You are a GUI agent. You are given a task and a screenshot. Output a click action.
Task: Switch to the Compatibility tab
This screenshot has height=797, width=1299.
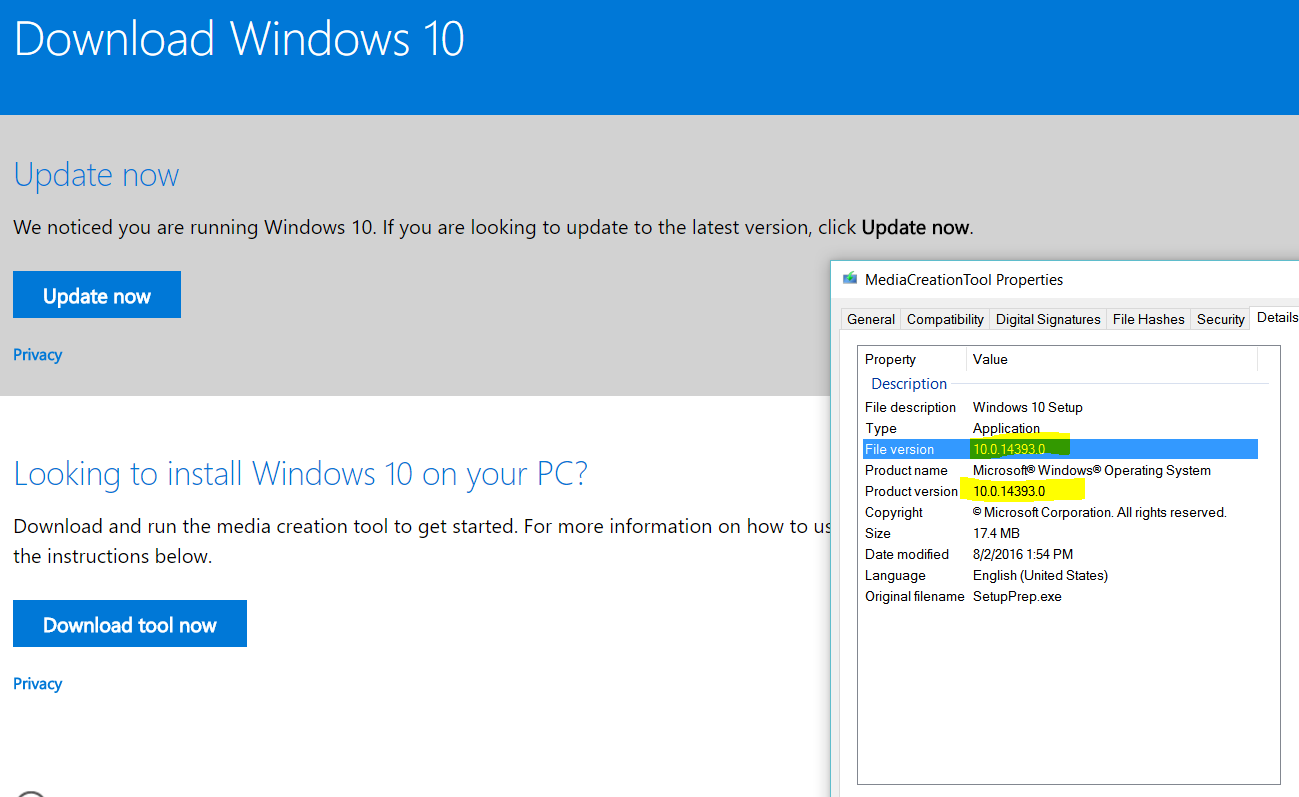(945, 319)
